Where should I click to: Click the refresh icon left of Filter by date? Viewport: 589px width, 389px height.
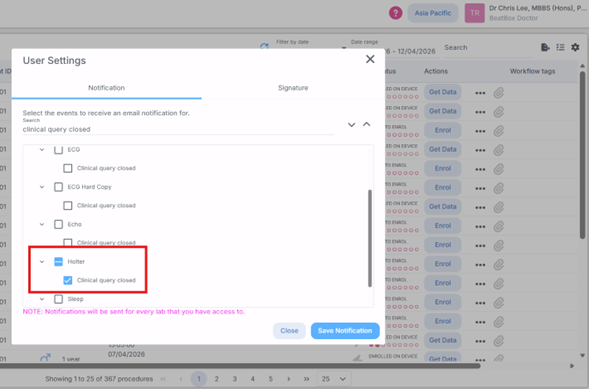[264, 46]
